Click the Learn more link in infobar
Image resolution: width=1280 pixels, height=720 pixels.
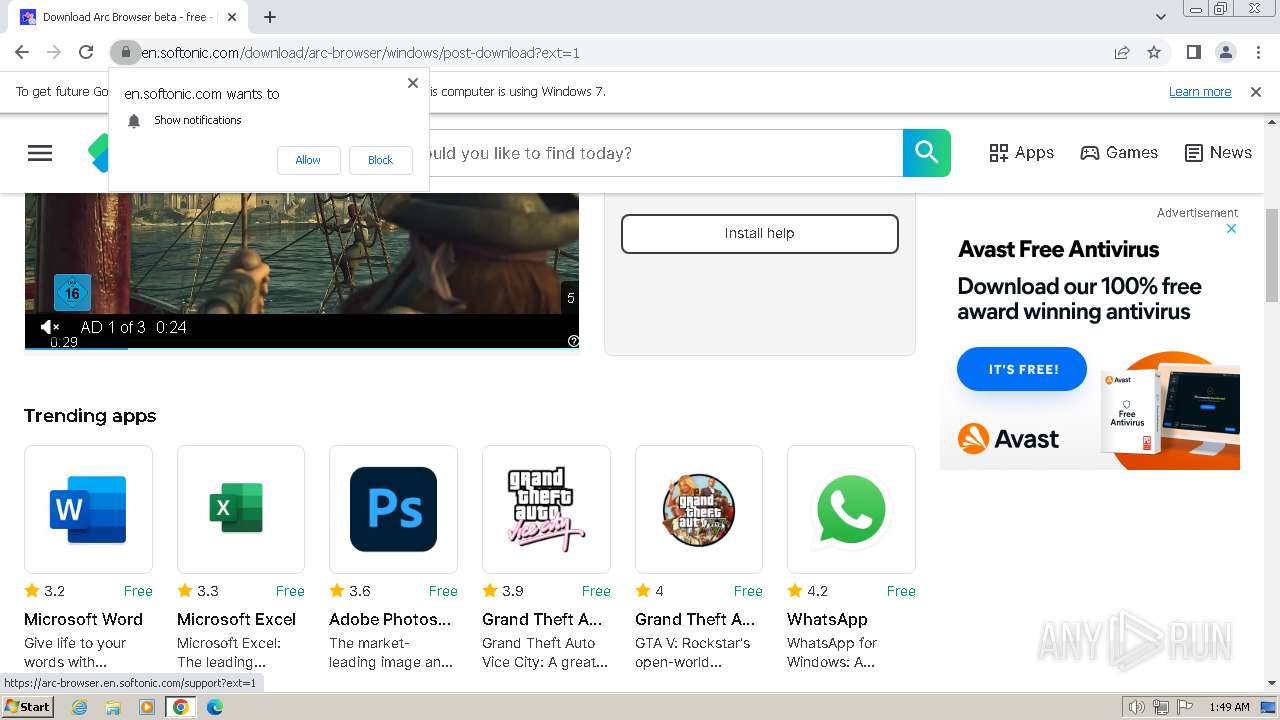(x=1200, y=92)
